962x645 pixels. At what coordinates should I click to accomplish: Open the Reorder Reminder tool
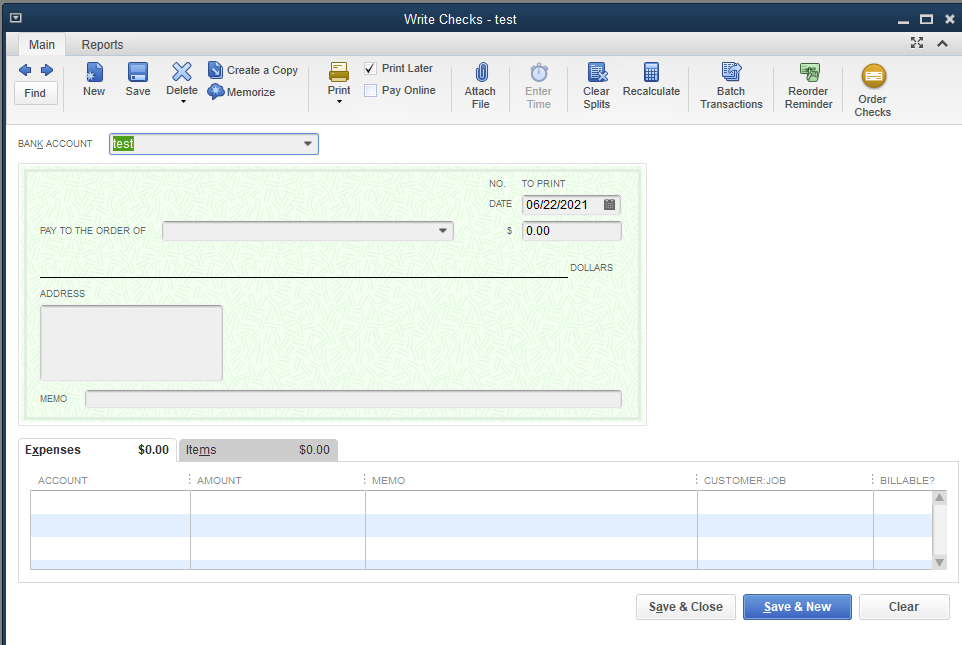tap(809, 85)
